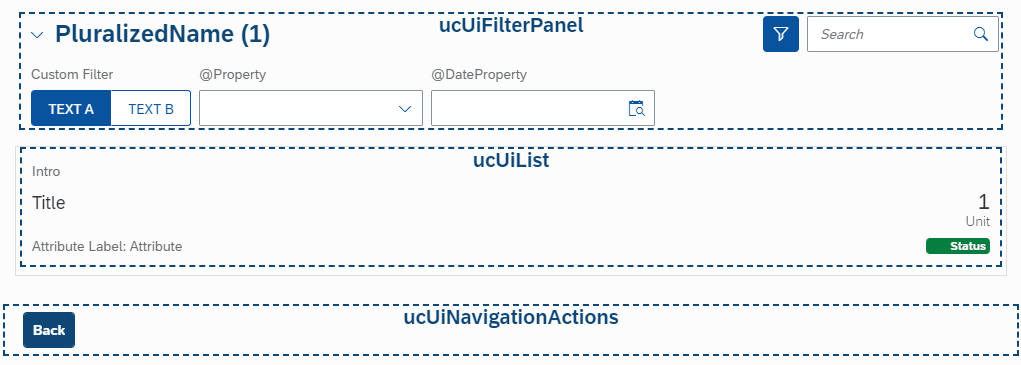Open the calendar picker icon in @DateProperty
This screenshot has height=365, width=1021.
[x=636, y=108]
